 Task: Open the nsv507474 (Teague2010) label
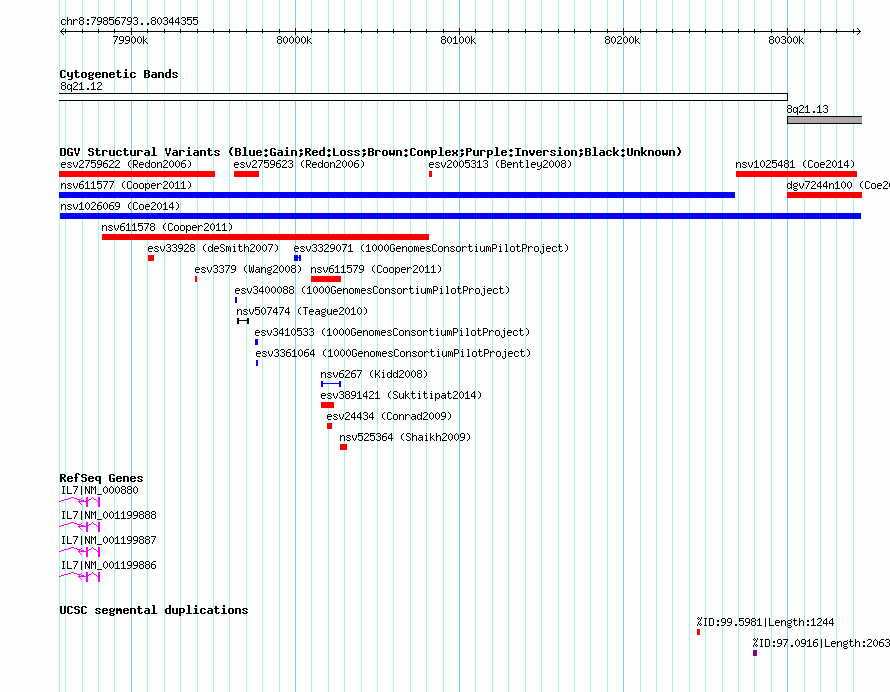tap(302, 311)
